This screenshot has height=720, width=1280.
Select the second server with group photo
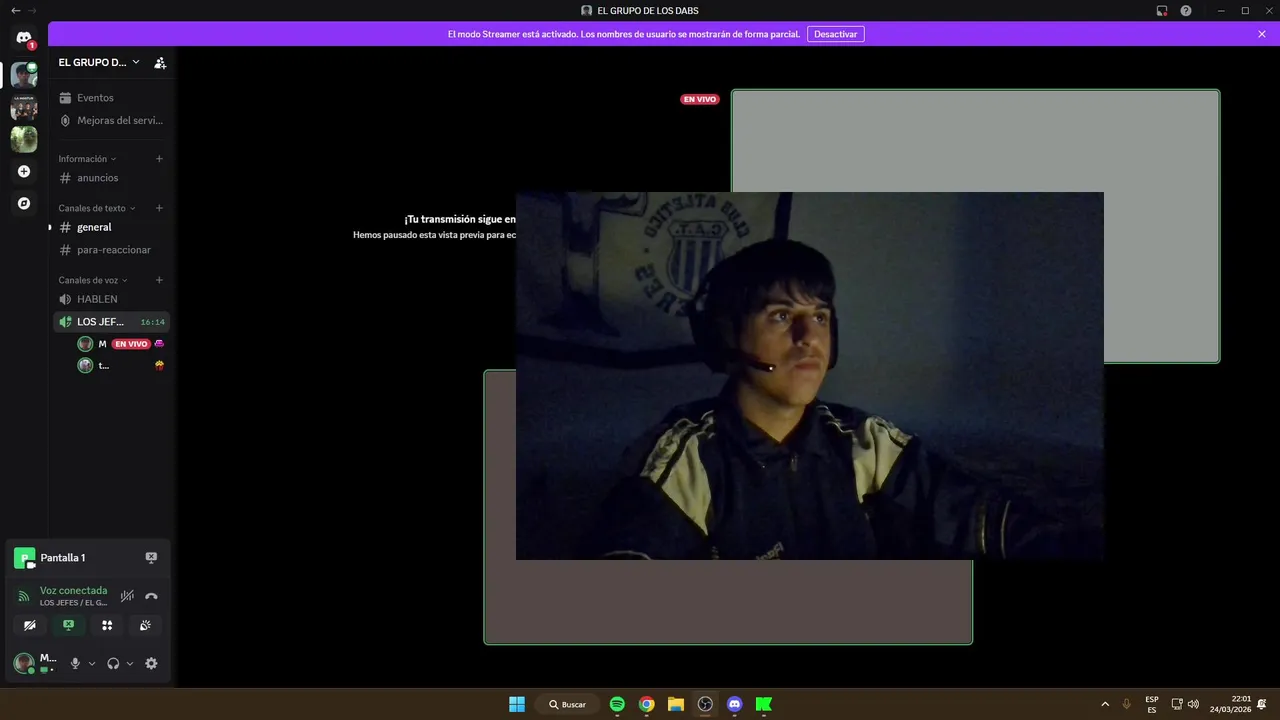coord(24,107)
